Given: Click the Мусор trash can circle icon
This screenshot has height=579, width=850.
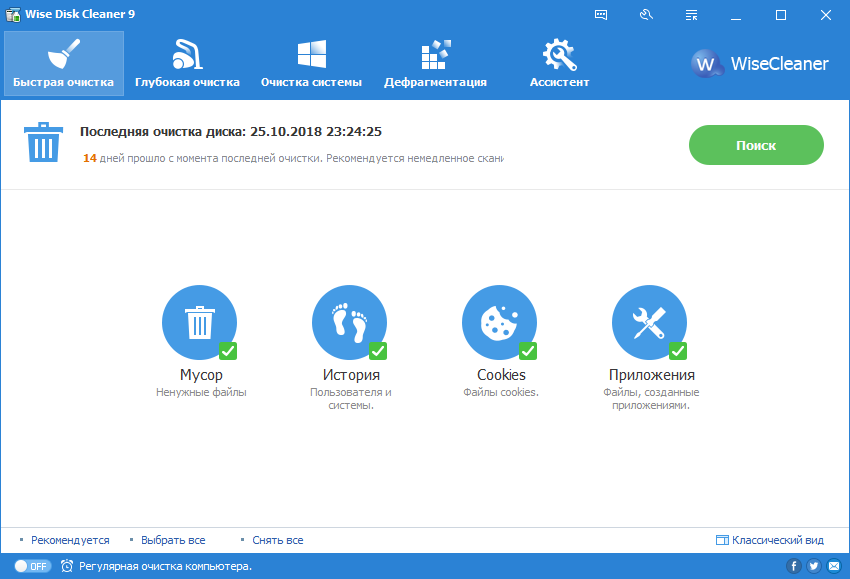Looking at the screenshot, I should (199, 323).
